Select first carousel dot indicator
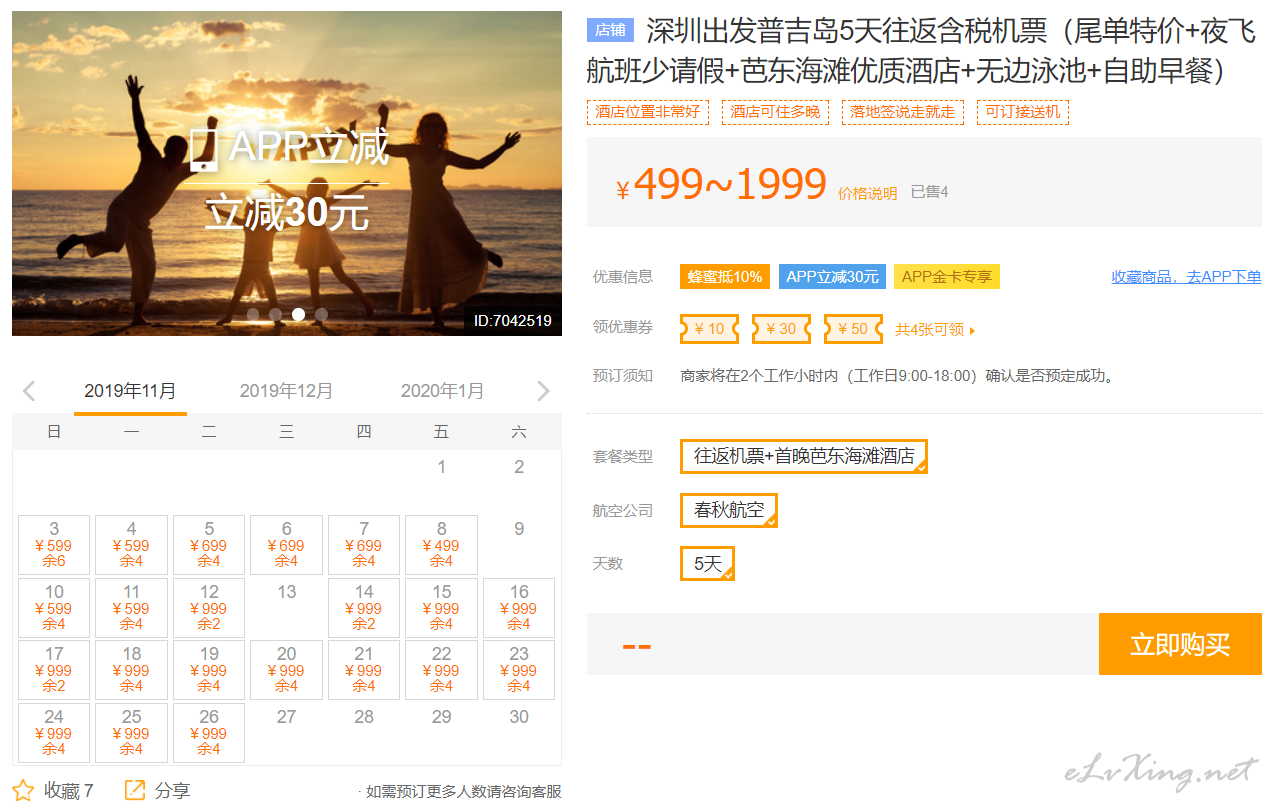Image resolution: width=1269 pixels, height=805 pixels. coord(253,314)
